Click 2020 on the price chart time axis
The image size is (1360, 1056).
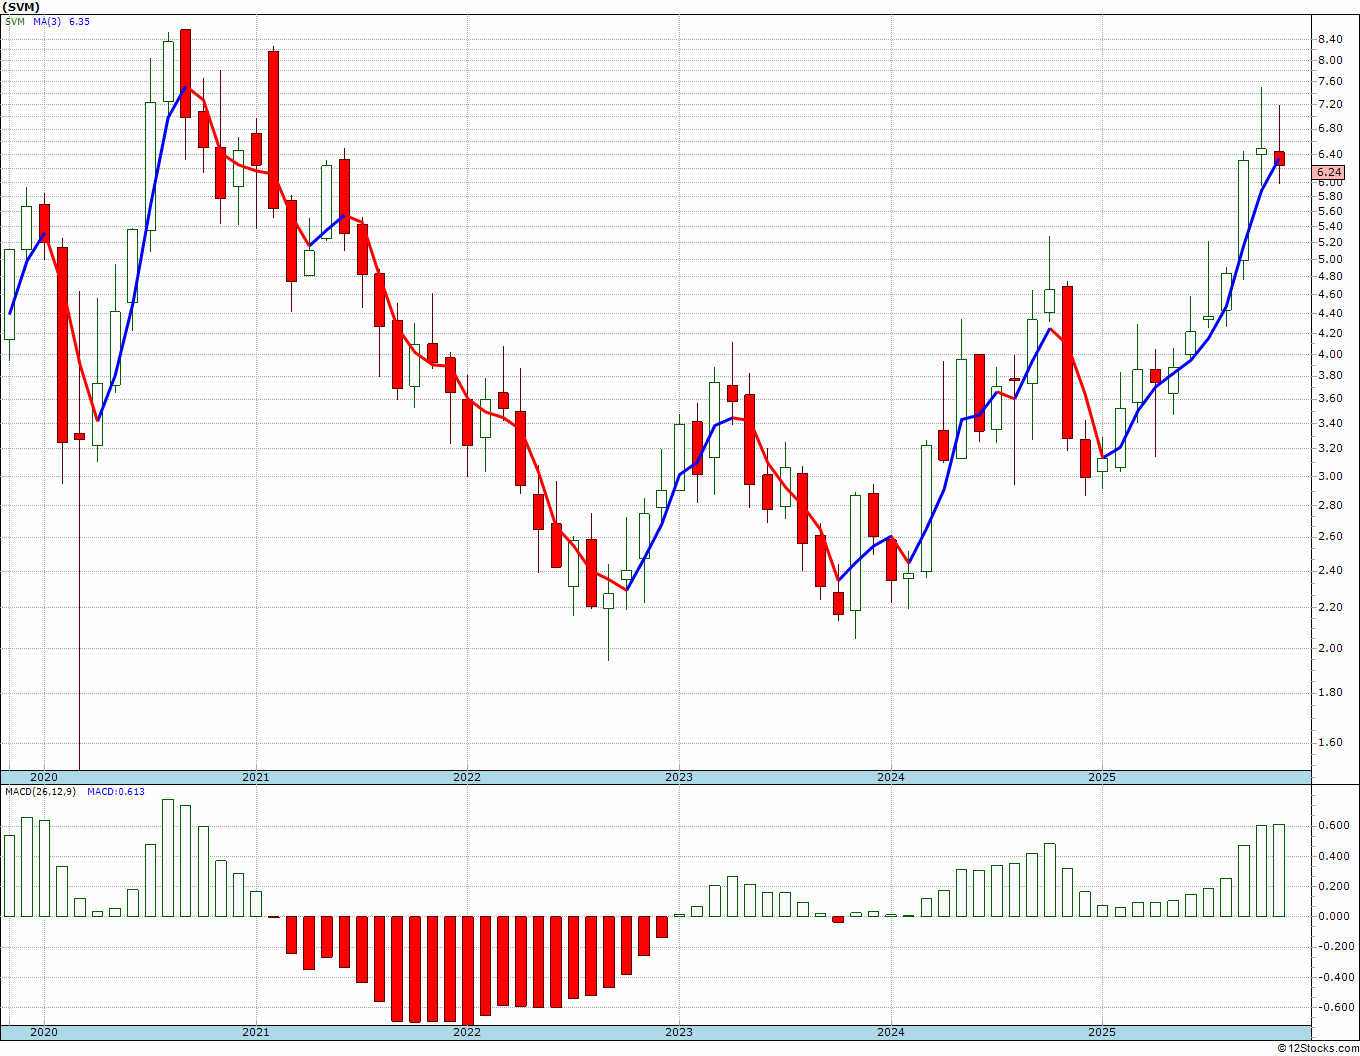point(44,777)
